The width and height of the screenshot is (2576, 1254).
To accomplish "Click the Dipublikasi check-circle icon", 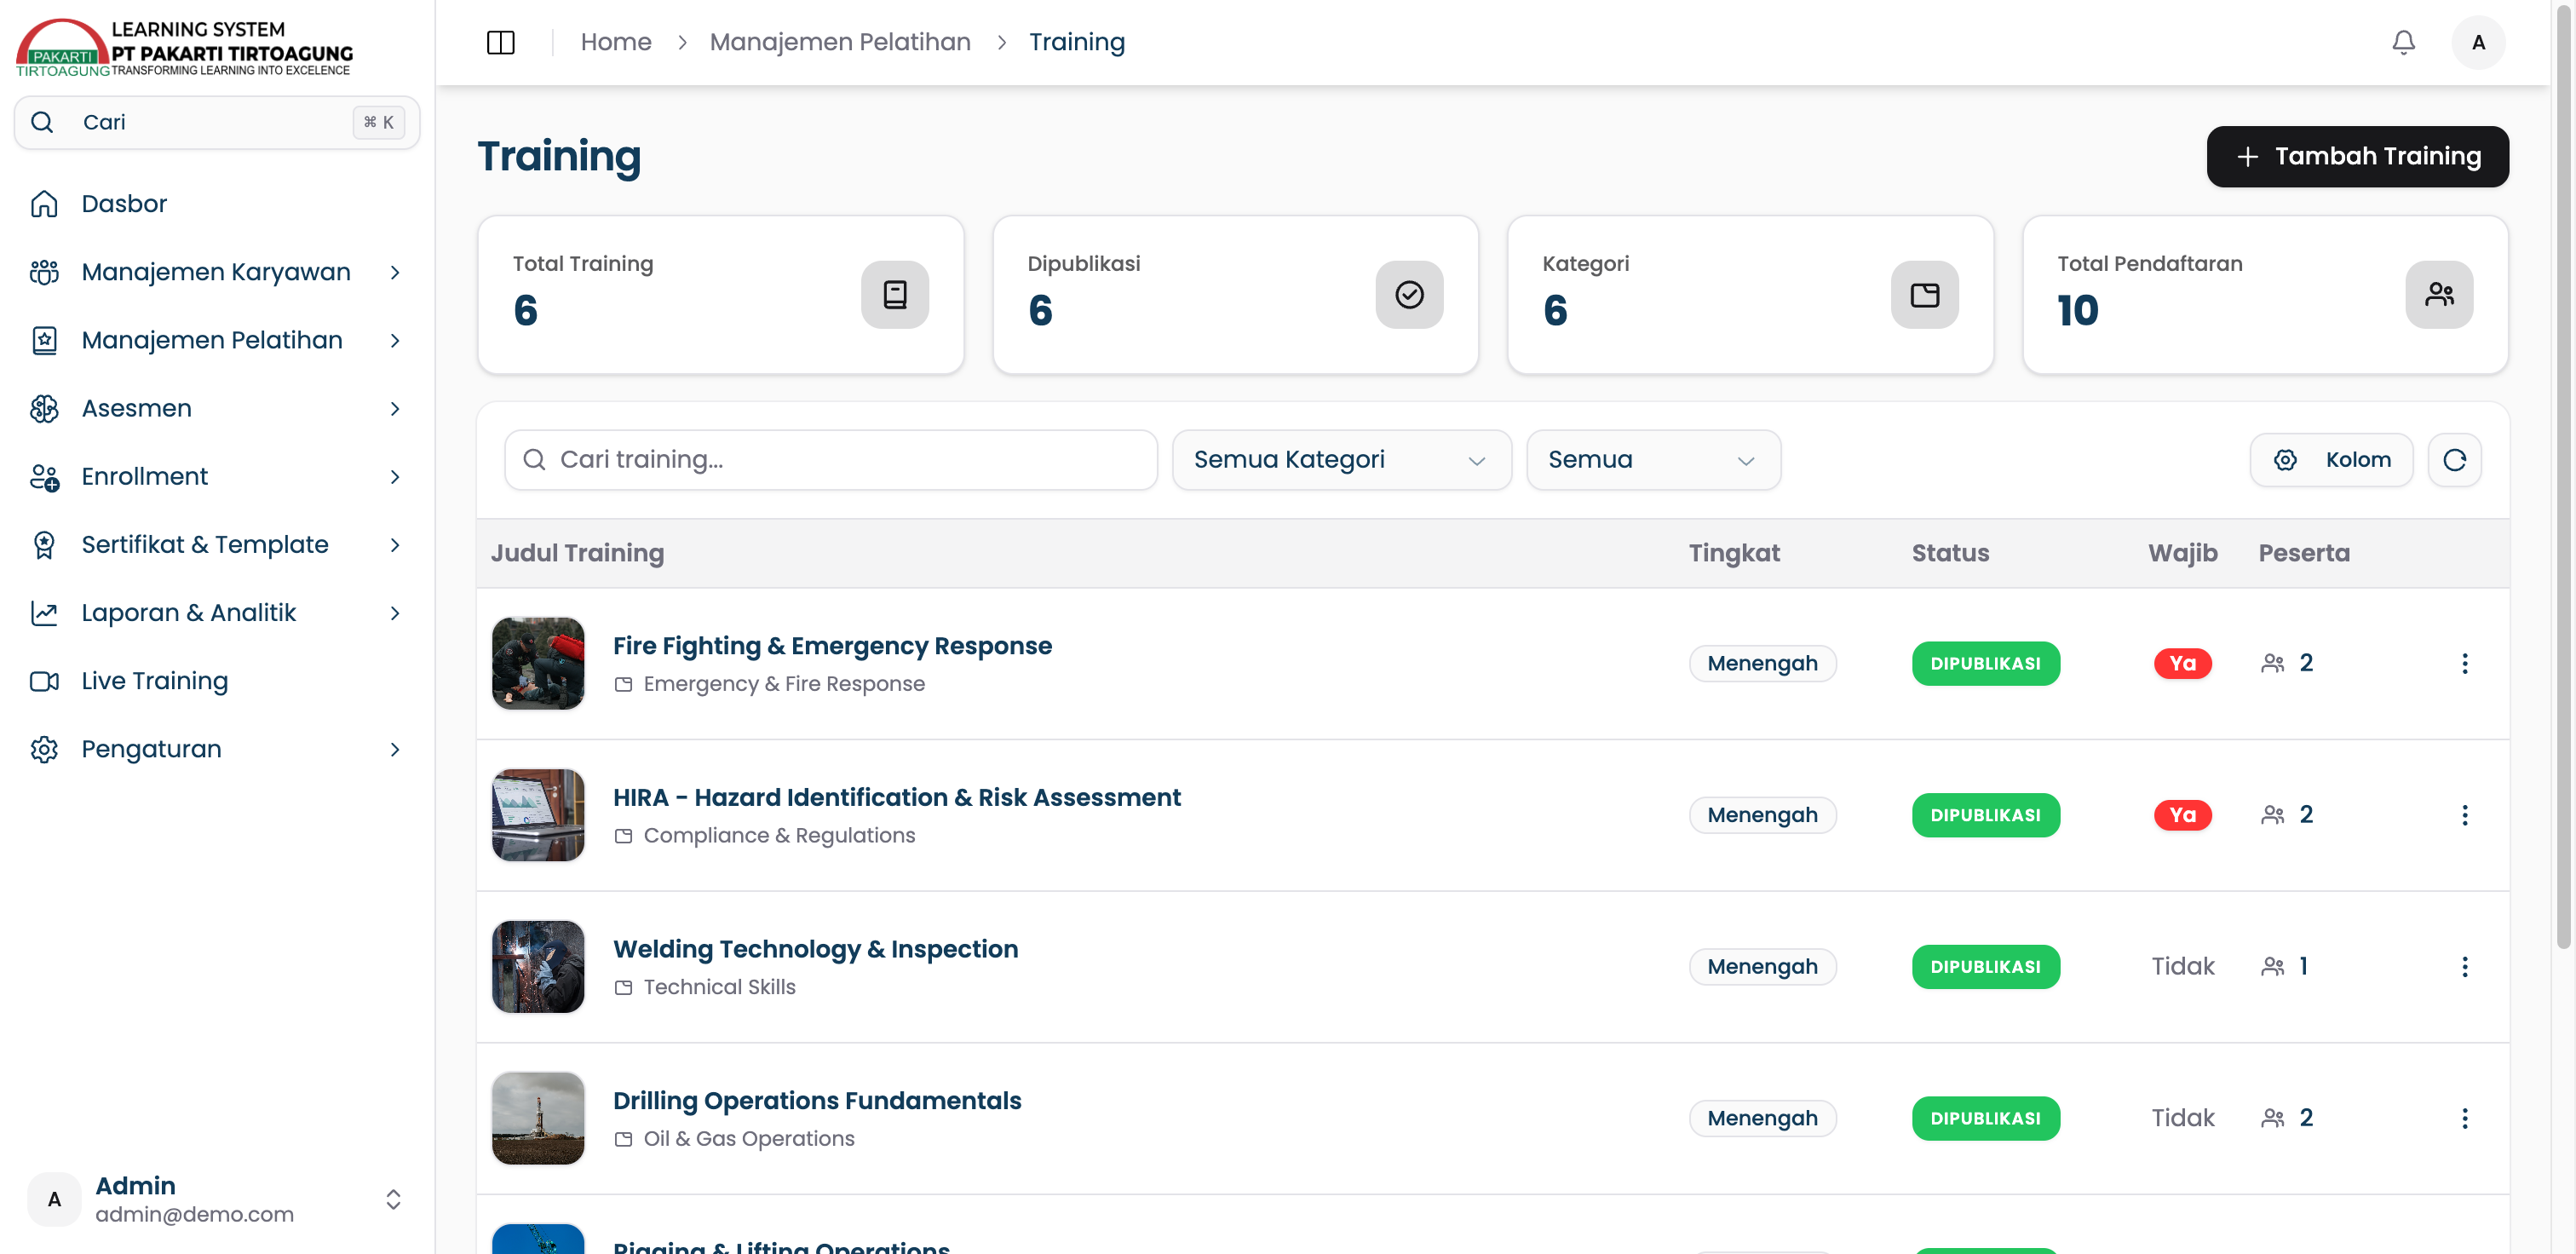I will (x=1409, y=295).
